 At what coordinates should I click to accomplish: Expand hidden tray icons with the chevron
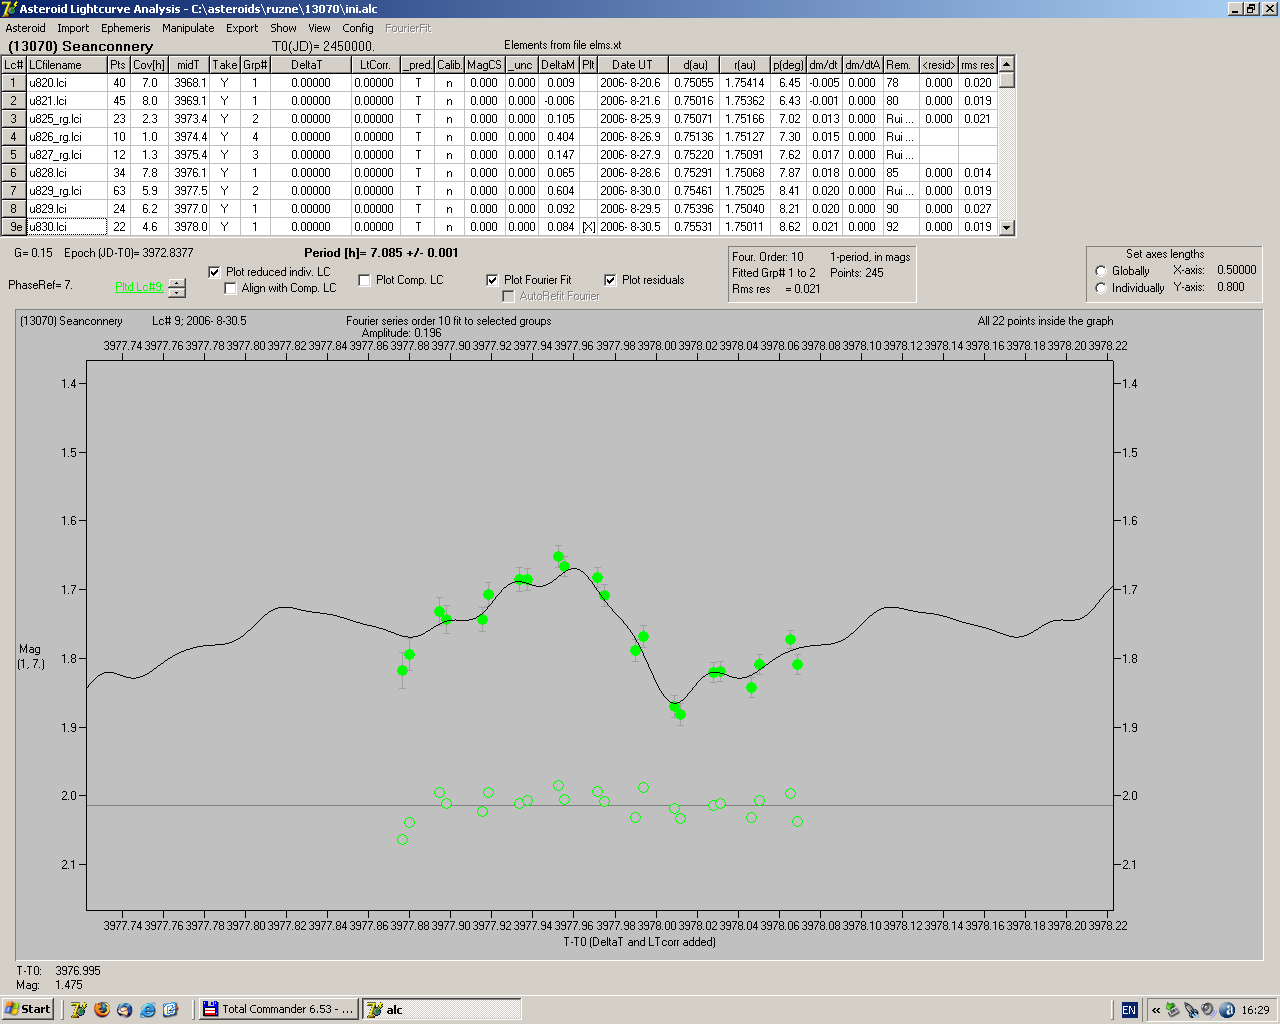(x=1156, y=1010)
